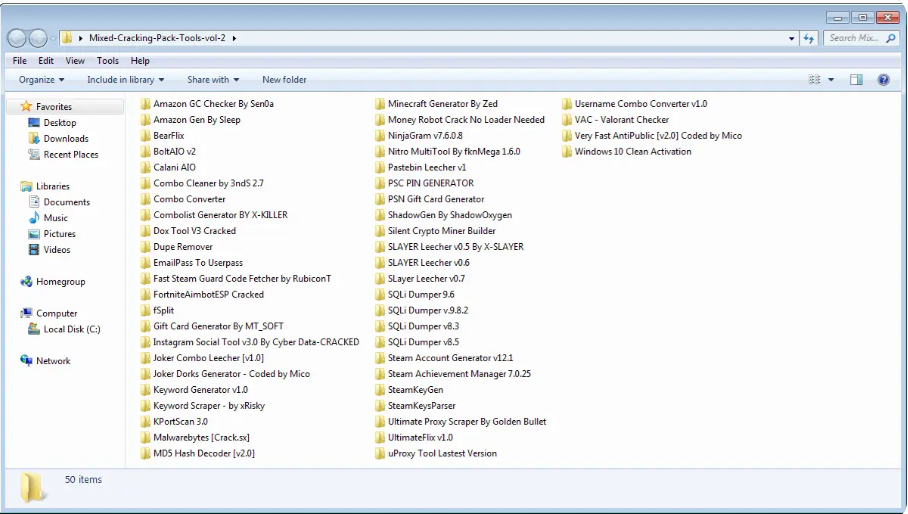Open the Help menu
908x514 pixels.
(x=140, y=61)
